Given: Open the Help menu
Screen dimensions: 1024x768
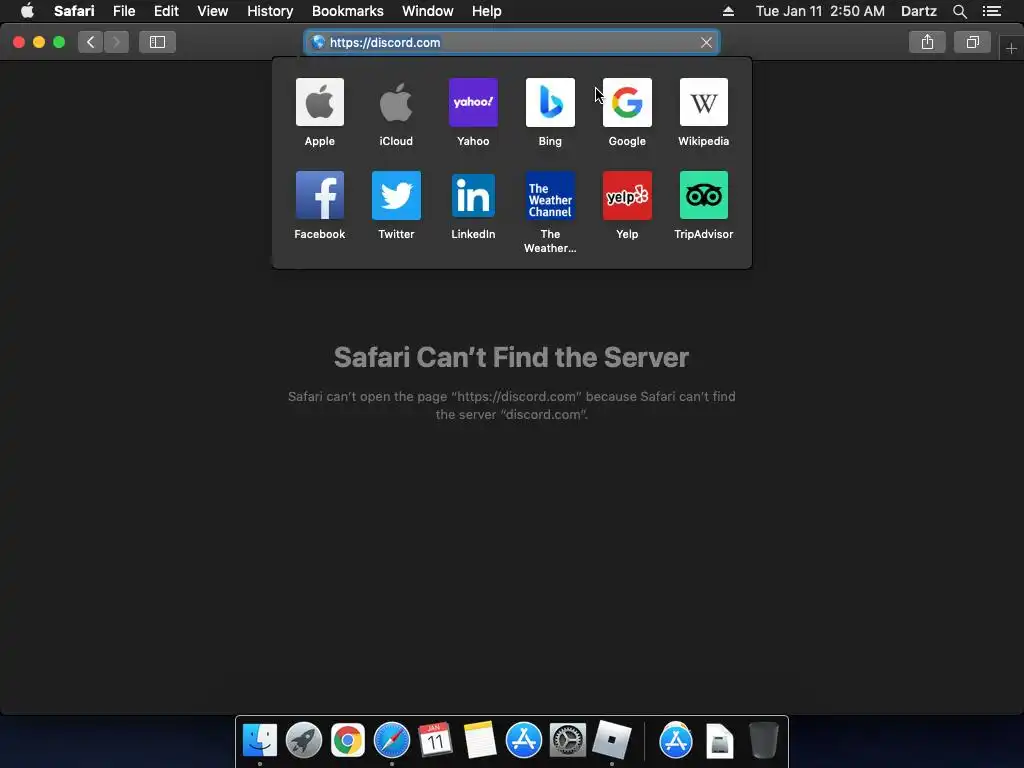Looking at the screenshot, I should (x=487, y=11).
